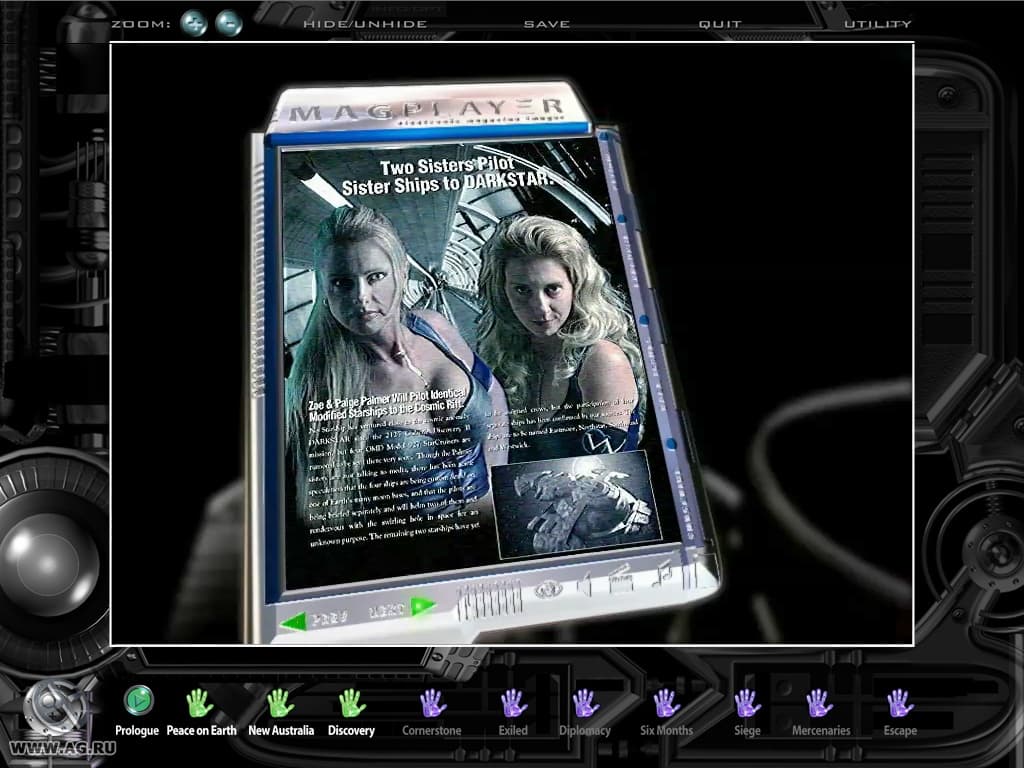Select the New Australia hand icon

[281, 703]
